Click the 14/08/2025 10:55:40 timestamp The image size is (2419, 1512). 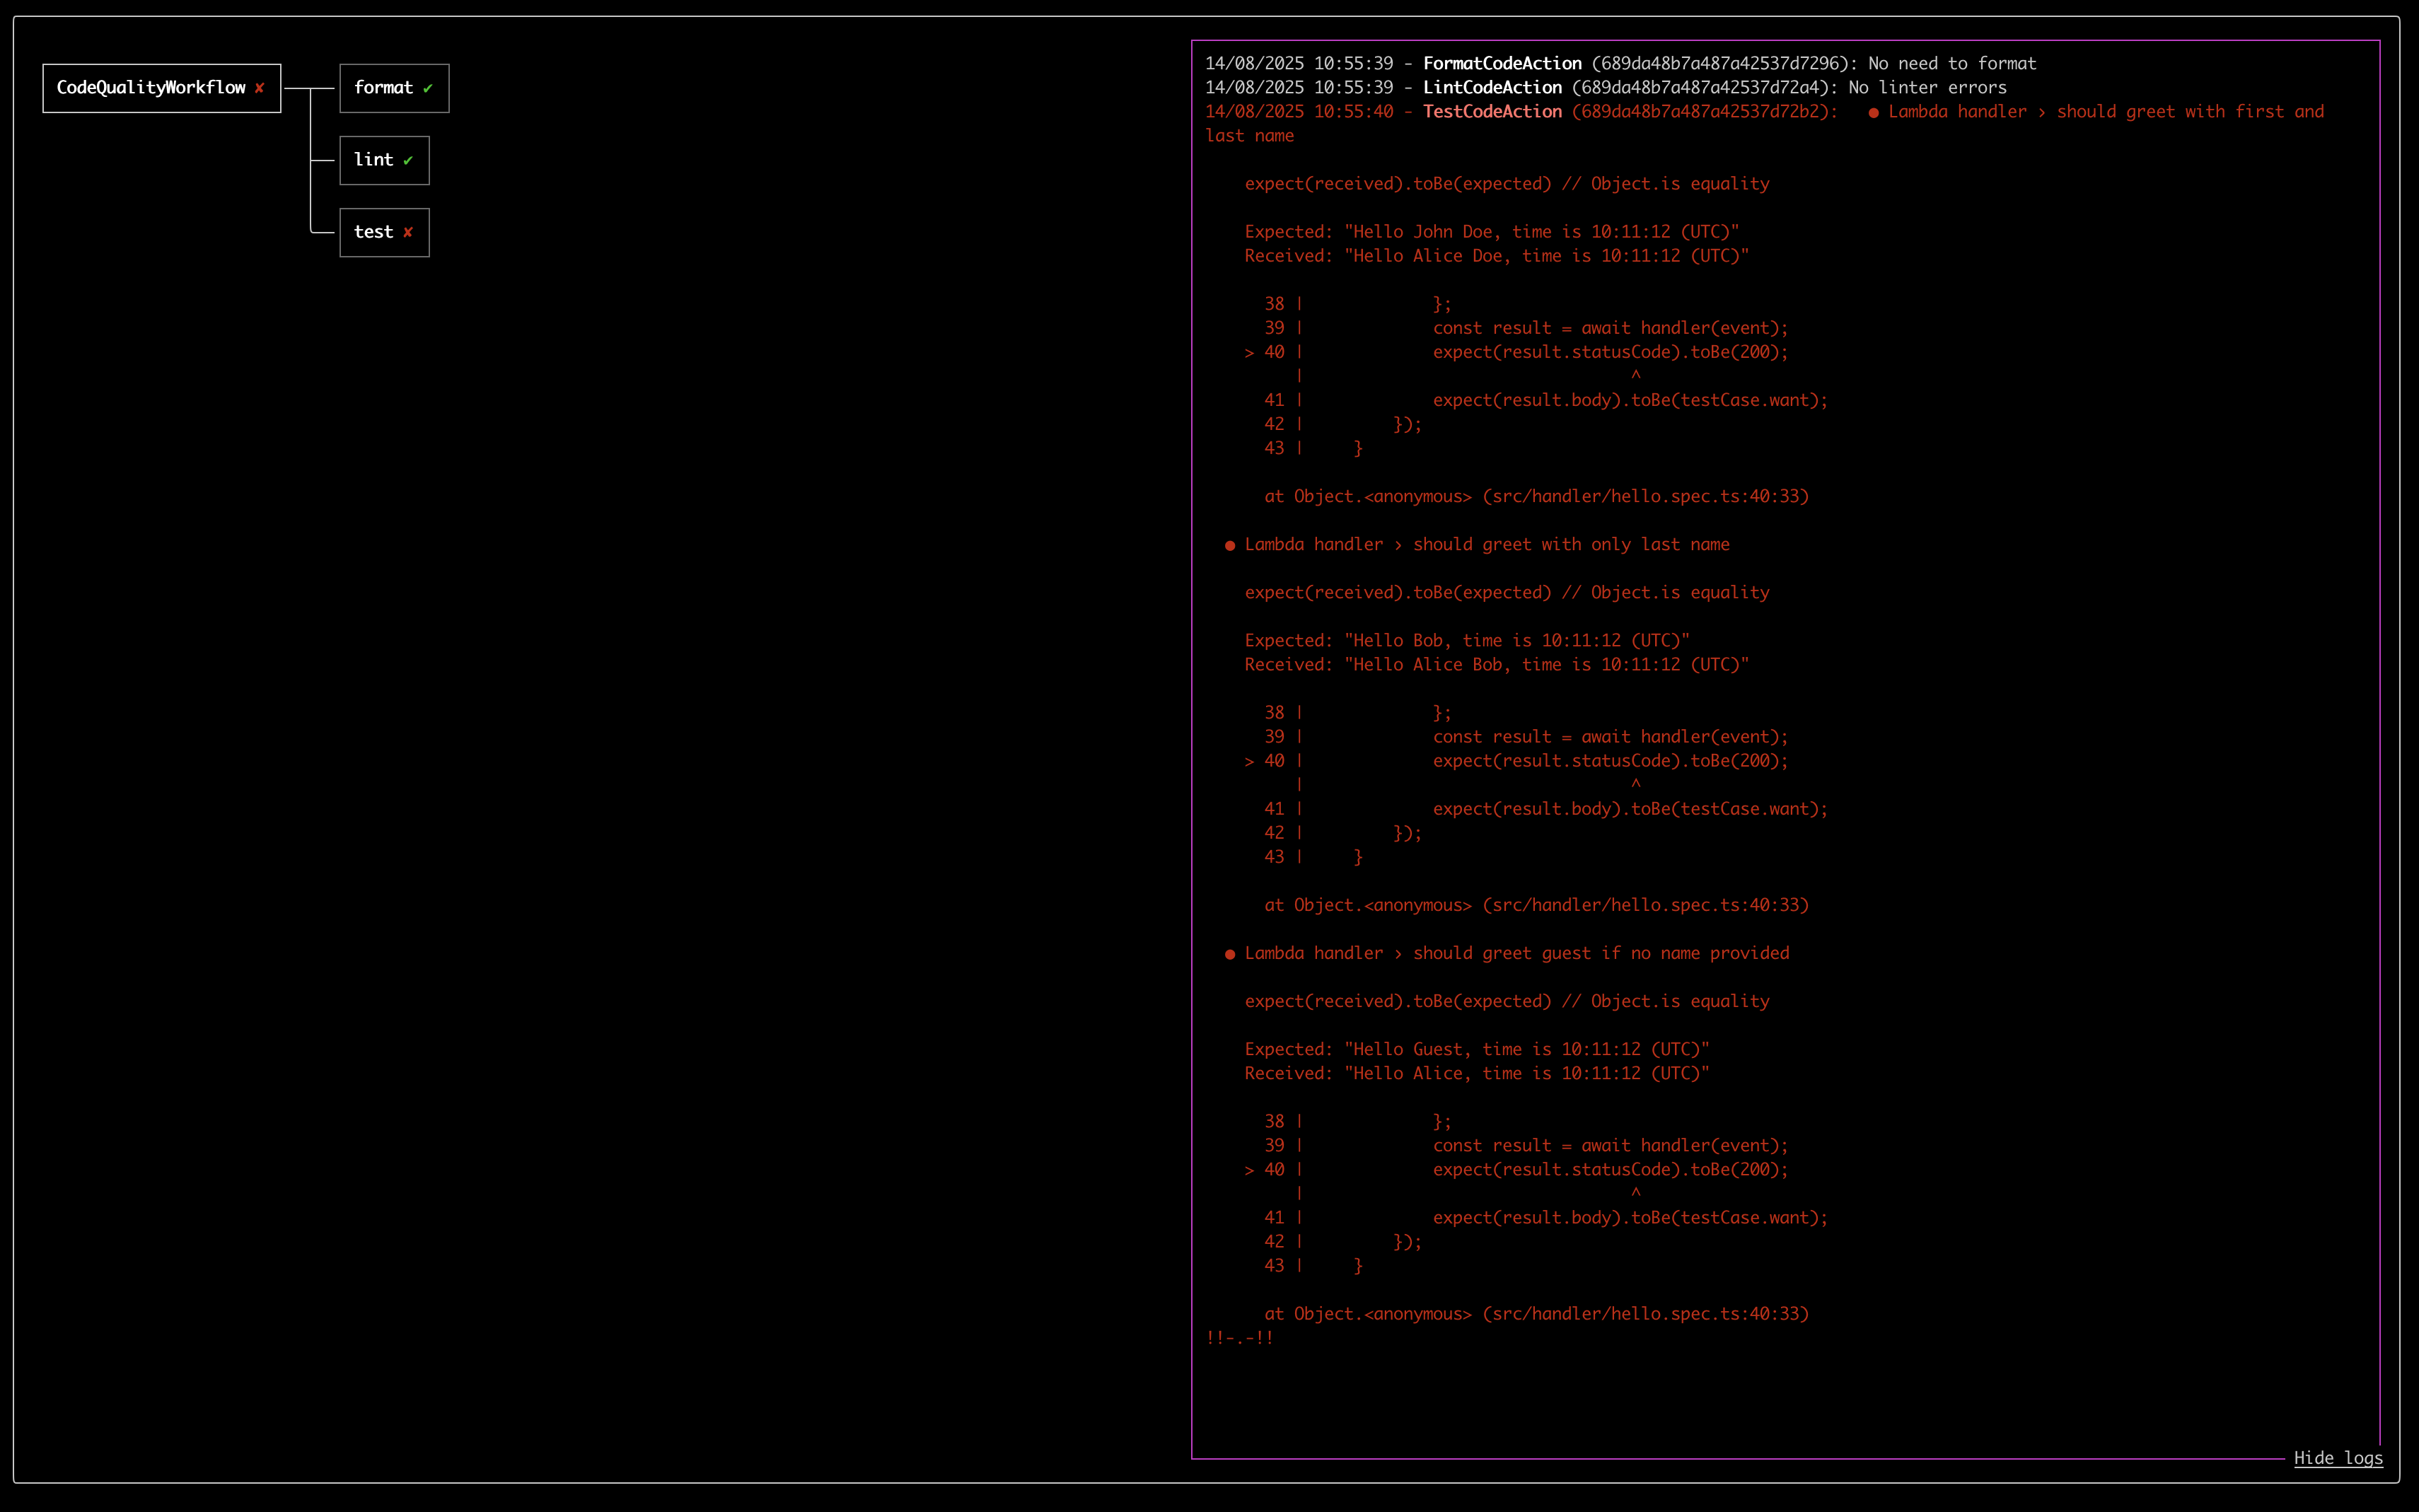1299,112
